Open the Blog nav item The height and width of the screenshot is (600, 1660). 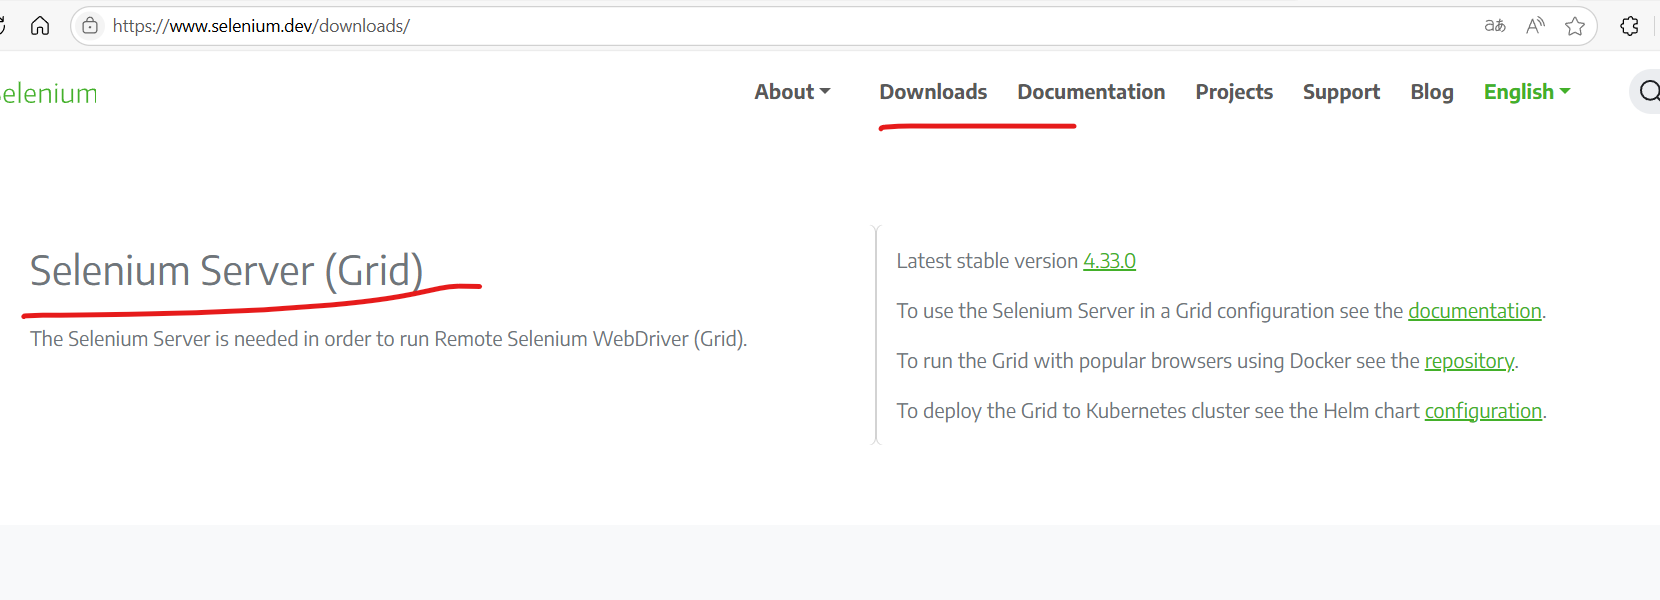pos(1432,92)
